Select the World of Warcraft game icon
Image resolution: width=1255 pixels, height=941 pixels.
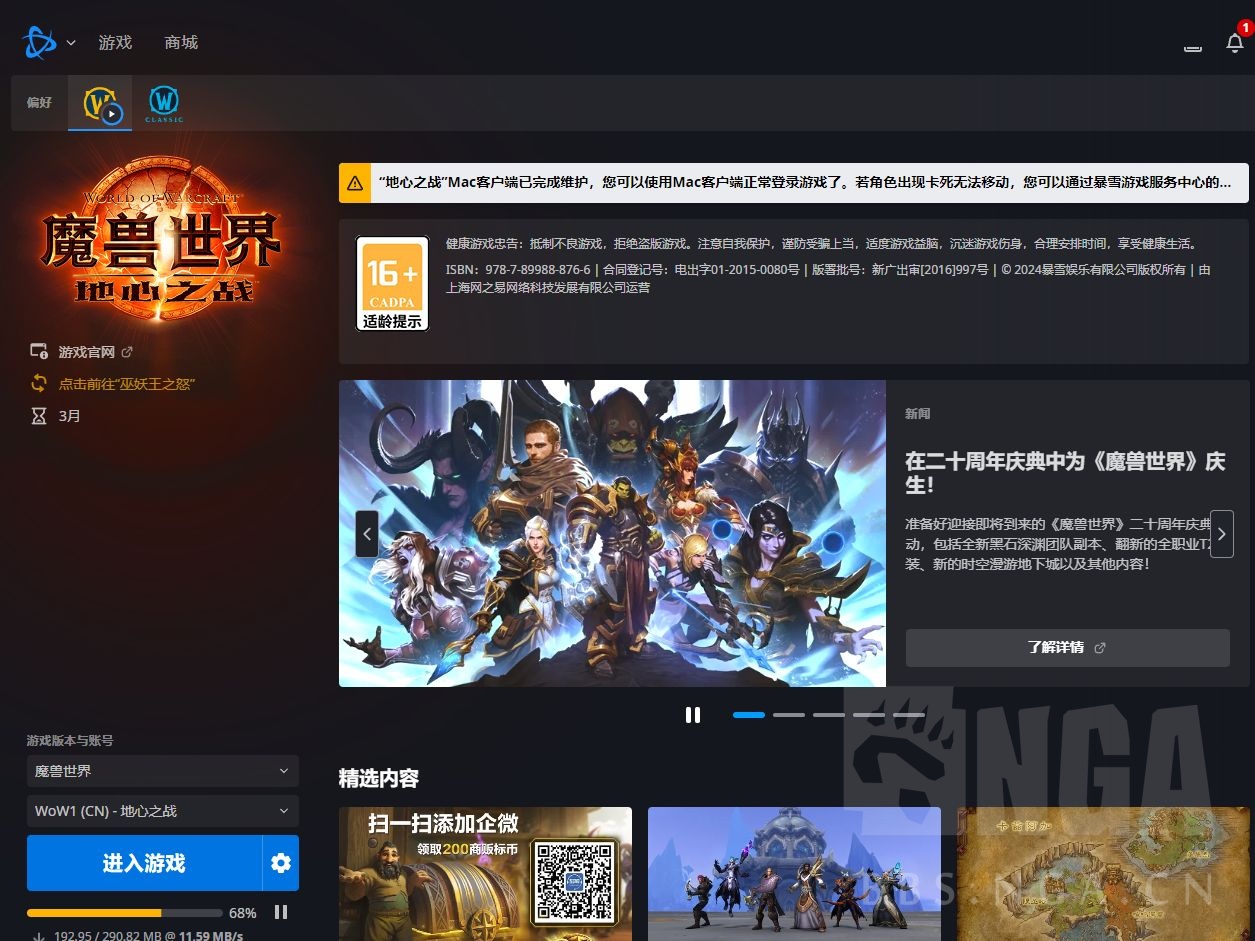point(99,102)
